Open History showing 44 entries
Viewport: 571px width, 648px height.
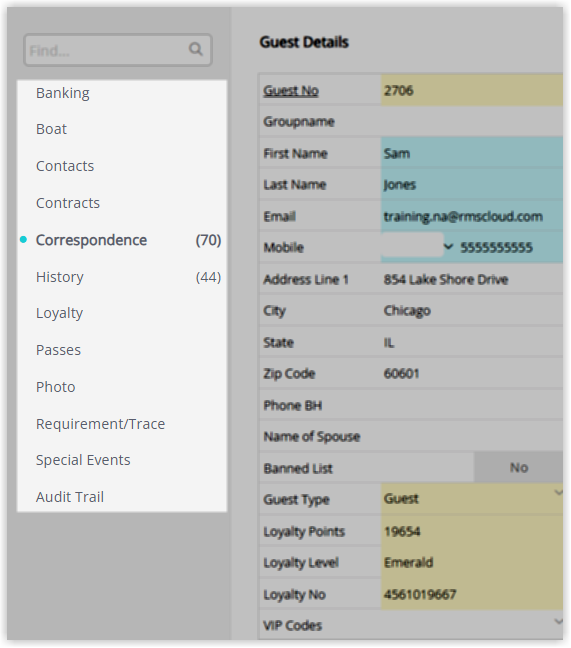122,277
